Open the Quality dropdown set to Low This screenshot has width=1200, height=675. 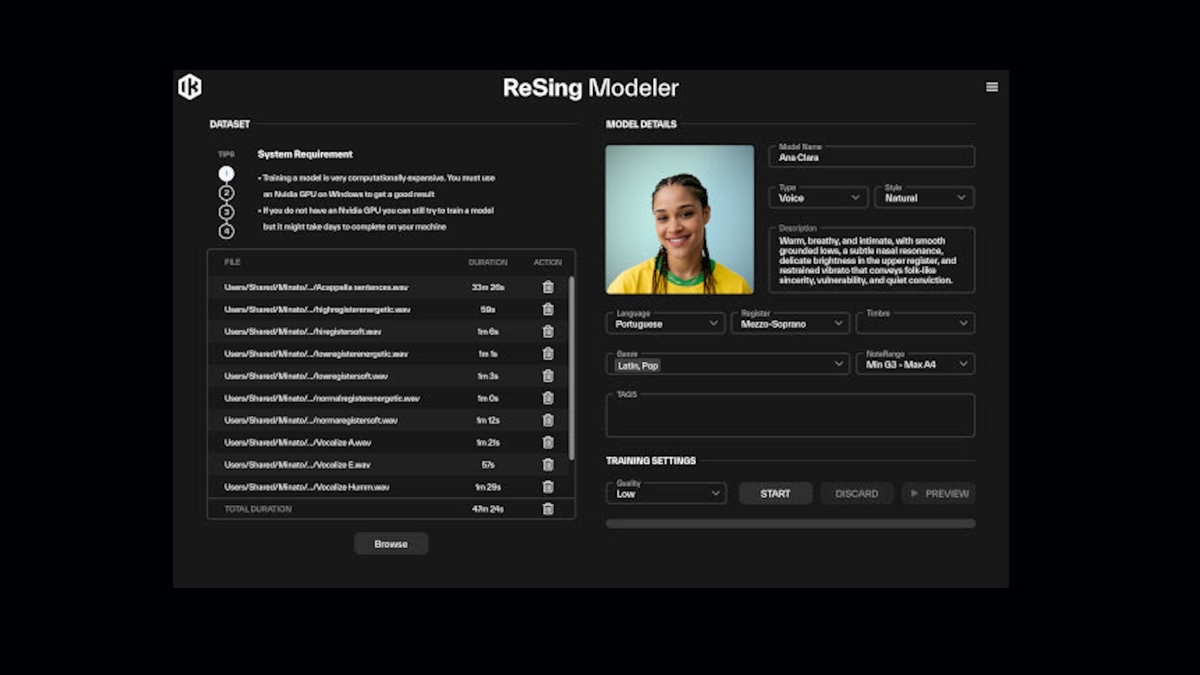pyautogui.click(x=666, y=493)
